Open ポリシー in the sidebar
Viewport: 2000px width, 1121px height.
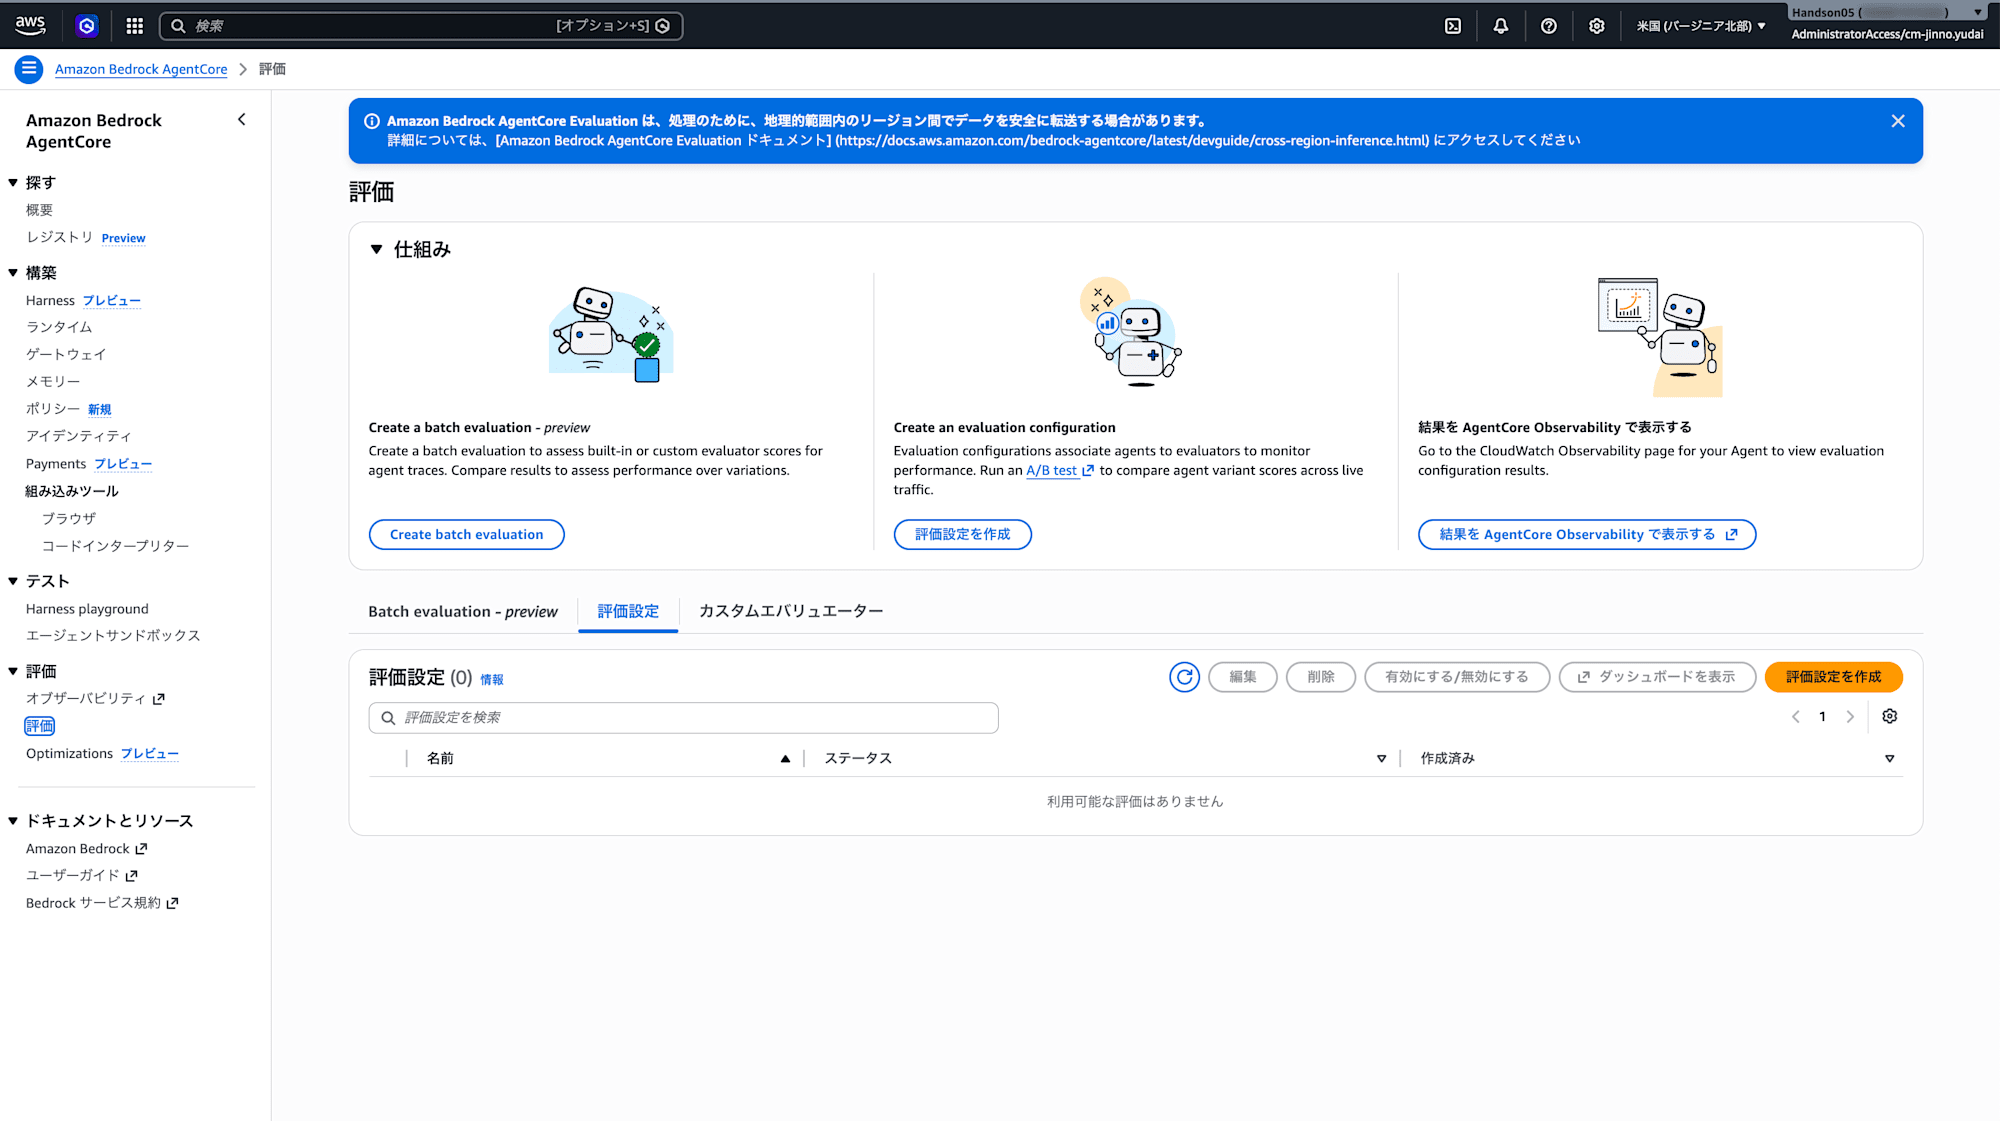(x=53, y=409)
